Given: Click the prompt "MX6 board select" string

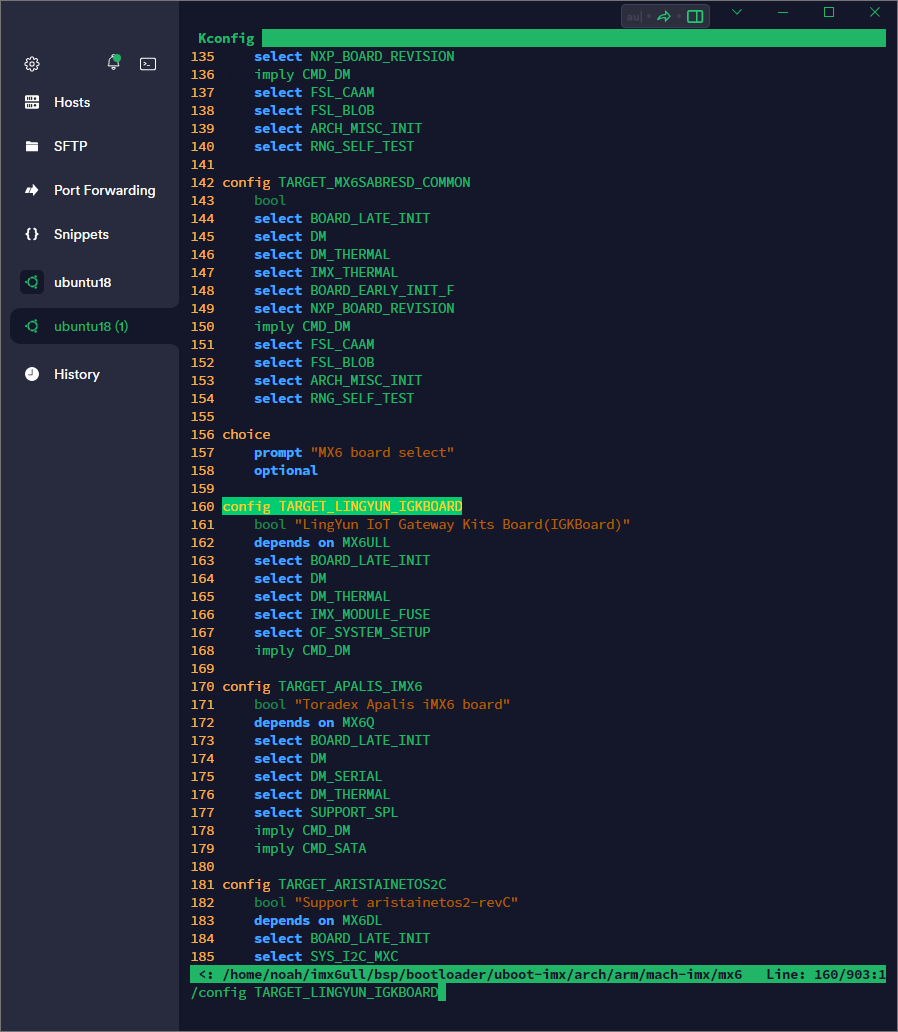Looking at the screenshot, I should 382,452.
